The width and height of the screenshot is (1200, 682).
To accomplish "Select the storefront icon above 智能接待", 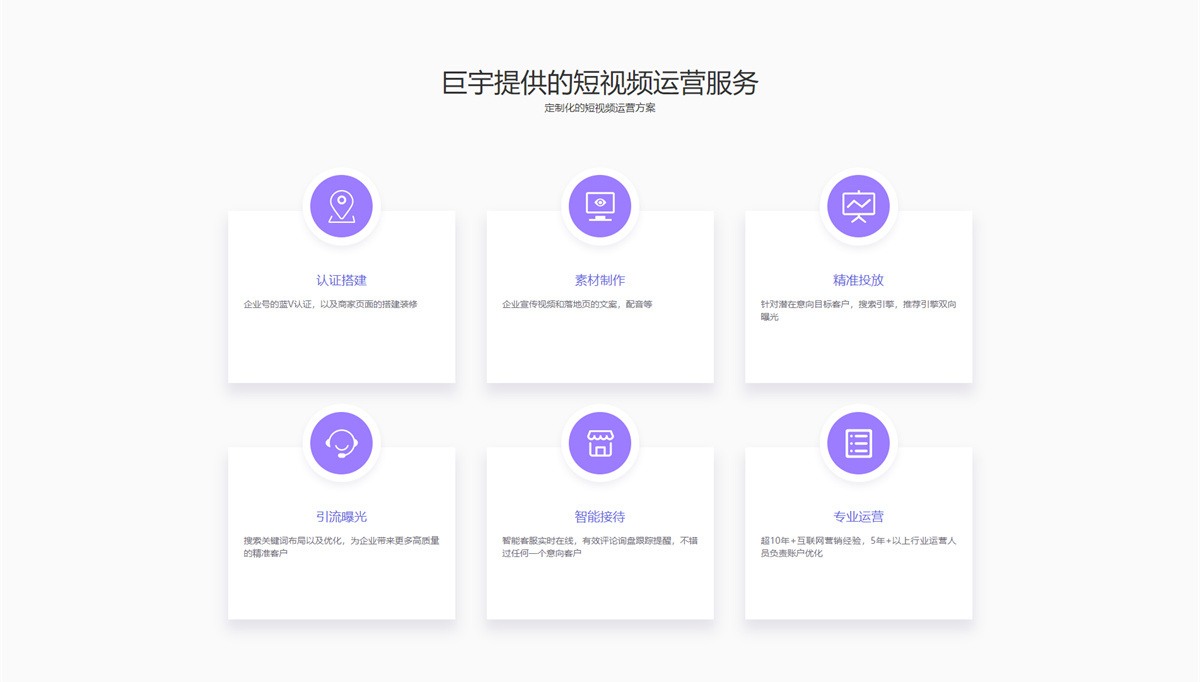I will point(600,443).
